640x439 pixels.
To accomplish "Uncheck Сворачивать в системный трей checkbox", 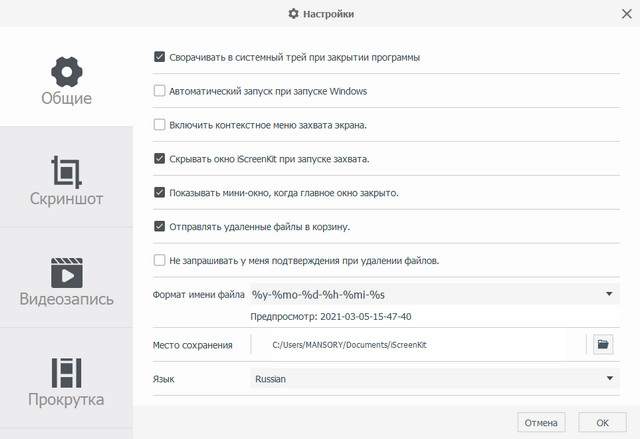I will 159,57.
